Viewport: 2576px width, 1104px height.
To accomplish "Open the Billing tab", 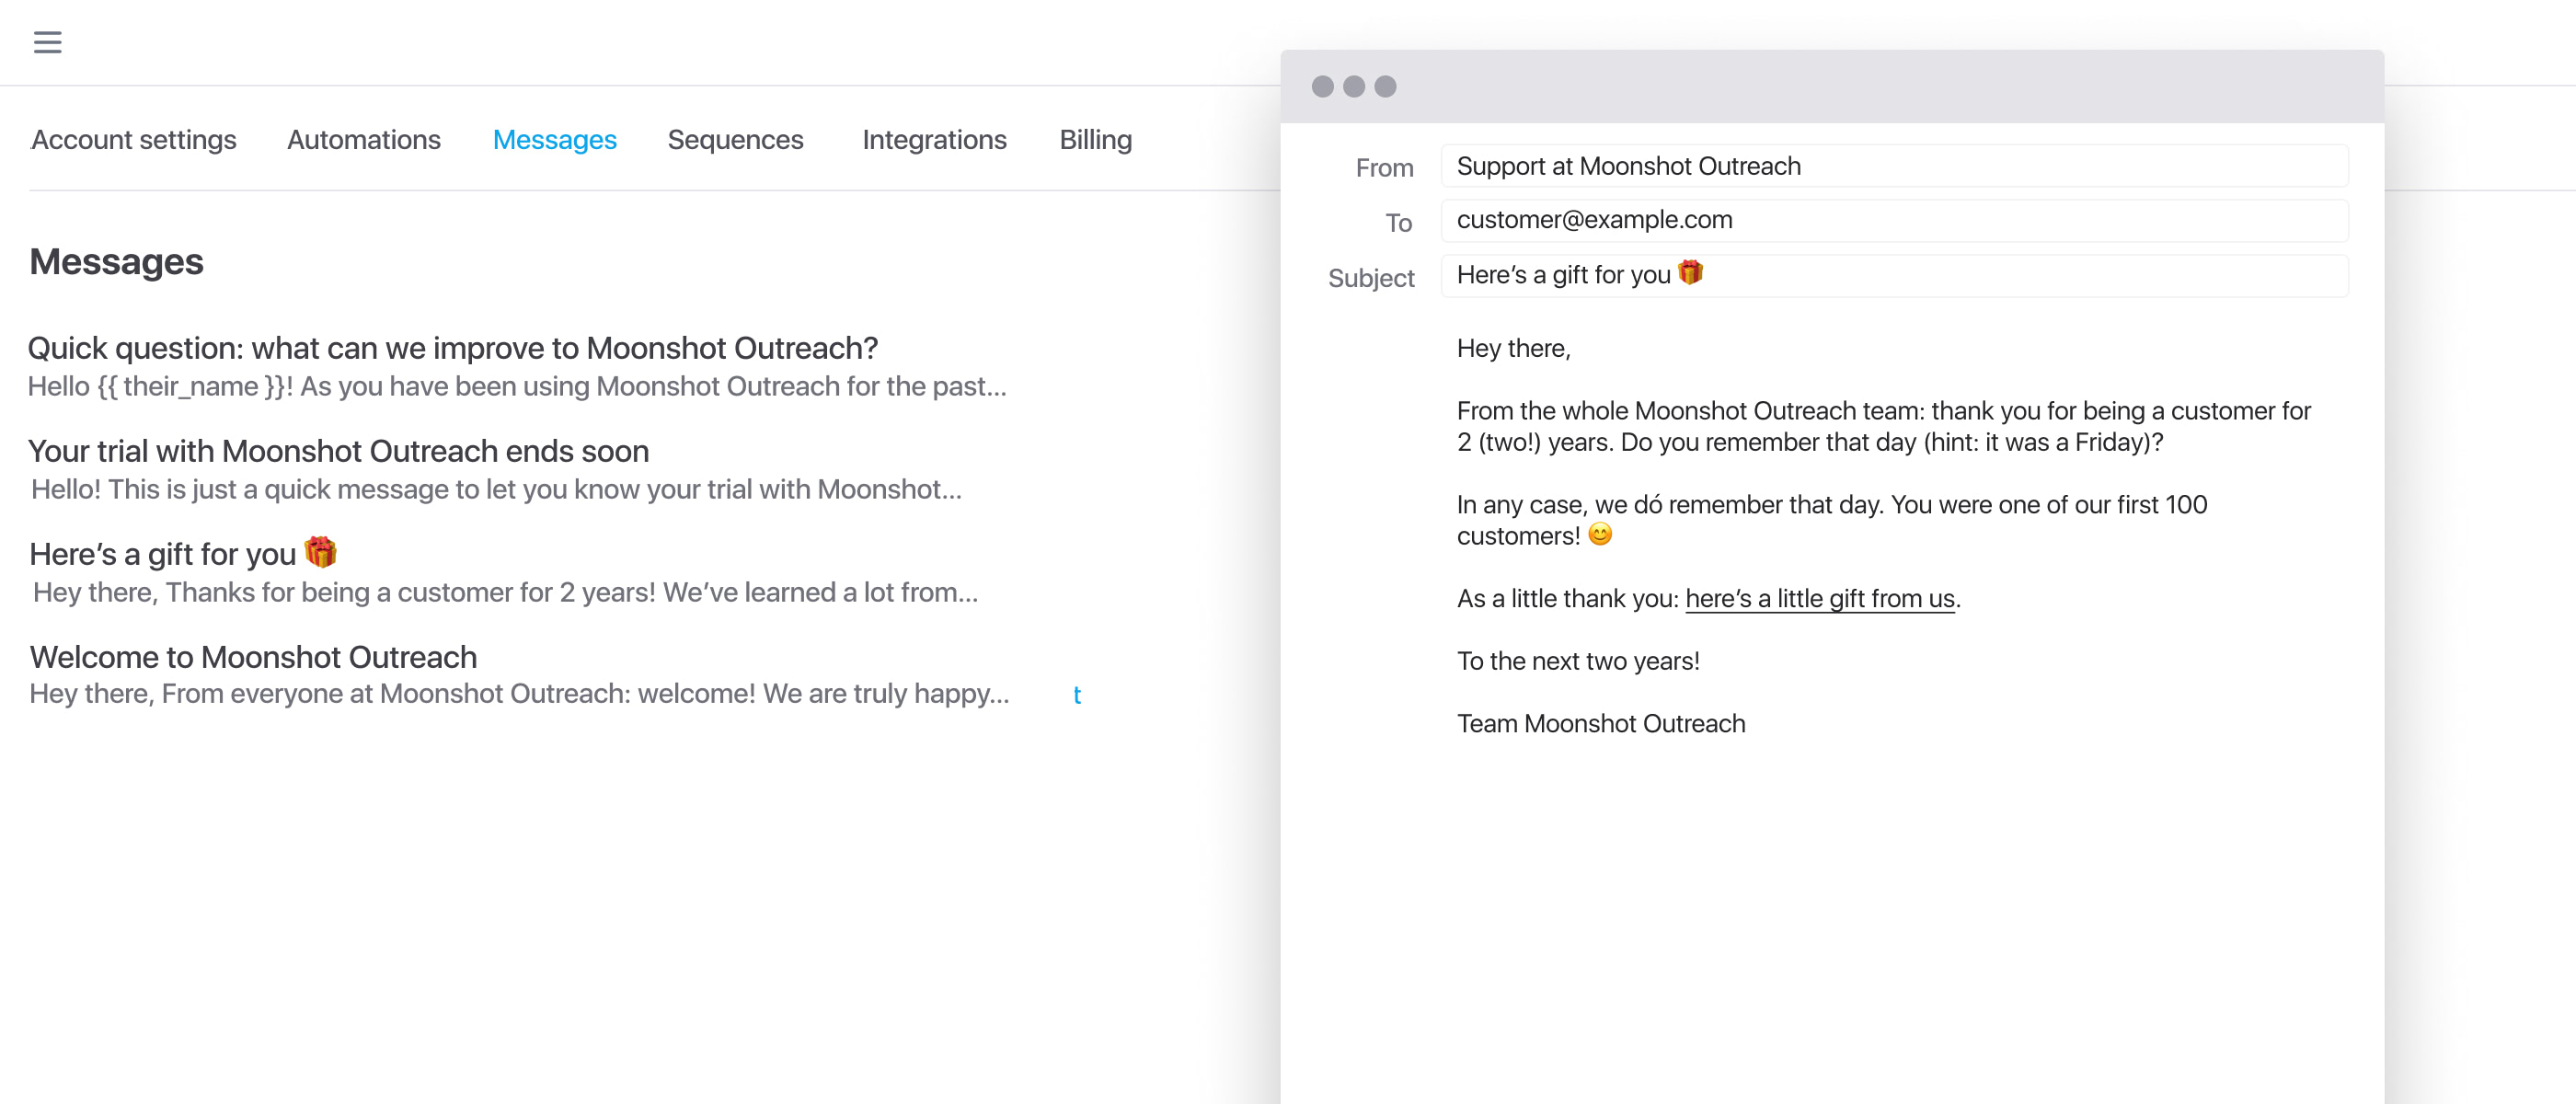I will click(x=1095, y=140).
